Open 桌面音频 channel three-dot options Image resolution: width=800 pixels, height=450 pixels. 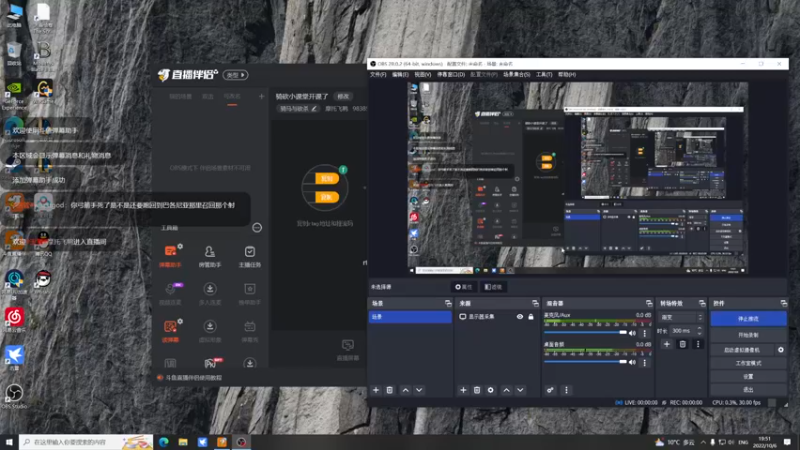tap(645, 362)
